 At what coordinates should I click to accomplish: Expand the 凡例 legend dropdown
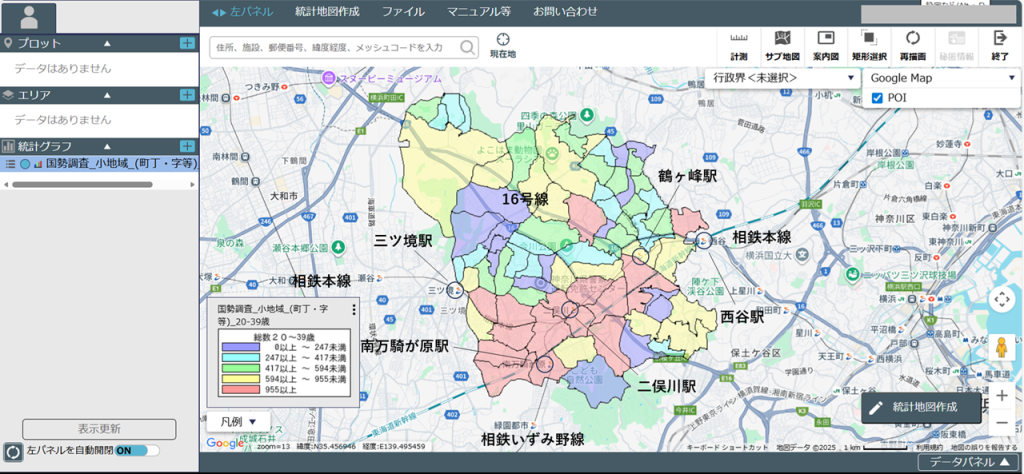click(x=238, y=421)
